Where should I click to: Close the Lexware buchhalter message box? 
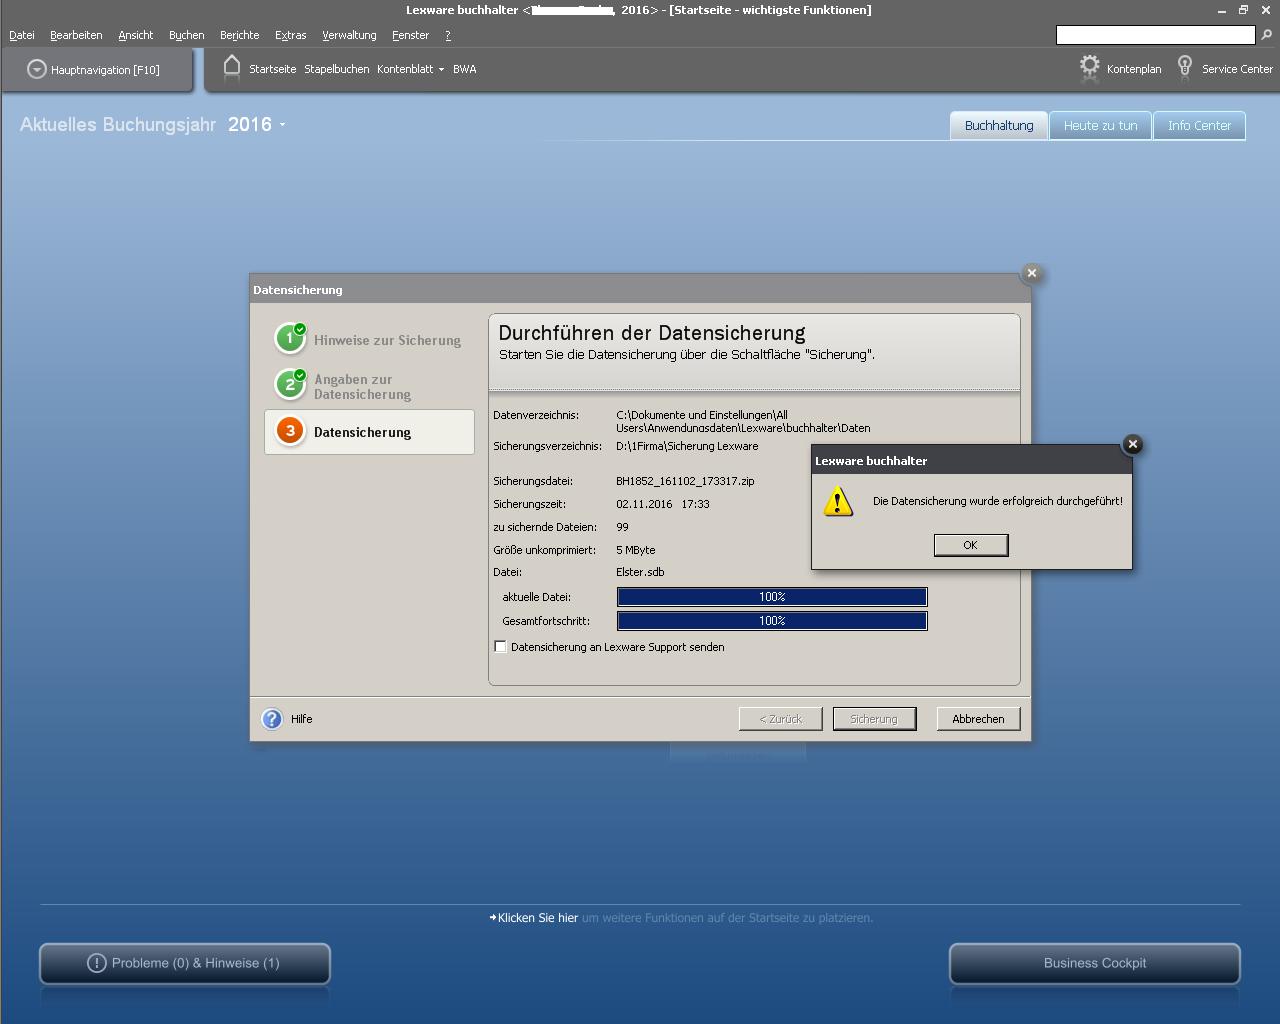(1132, 444)
